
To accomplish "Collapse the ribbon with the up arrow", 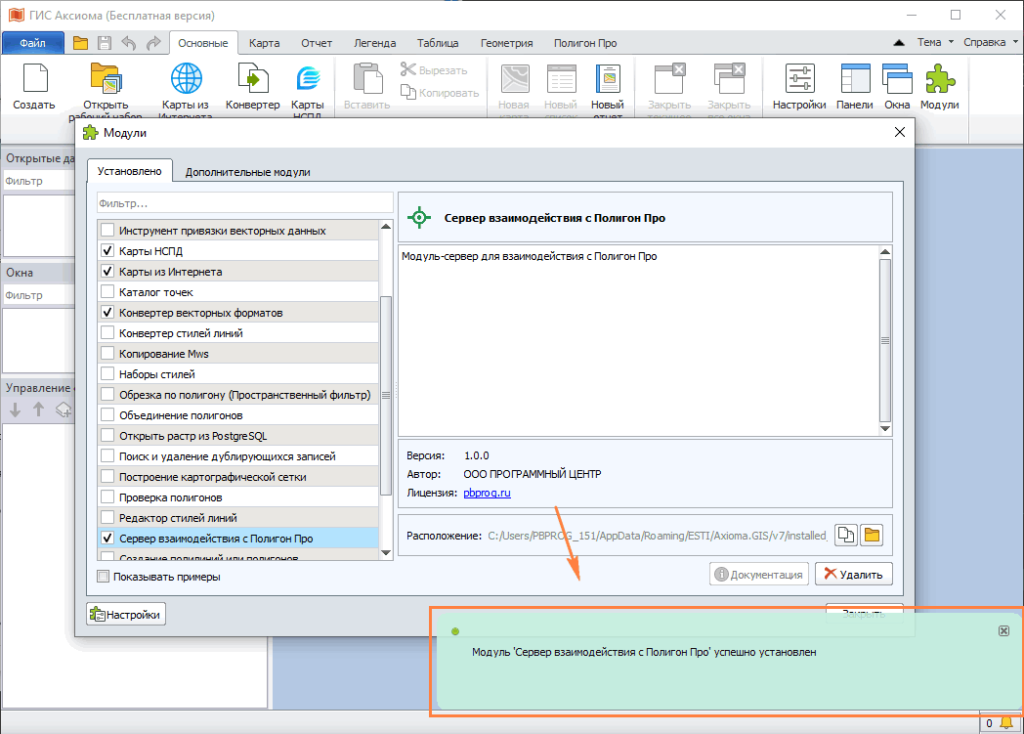I will (900, 43).
